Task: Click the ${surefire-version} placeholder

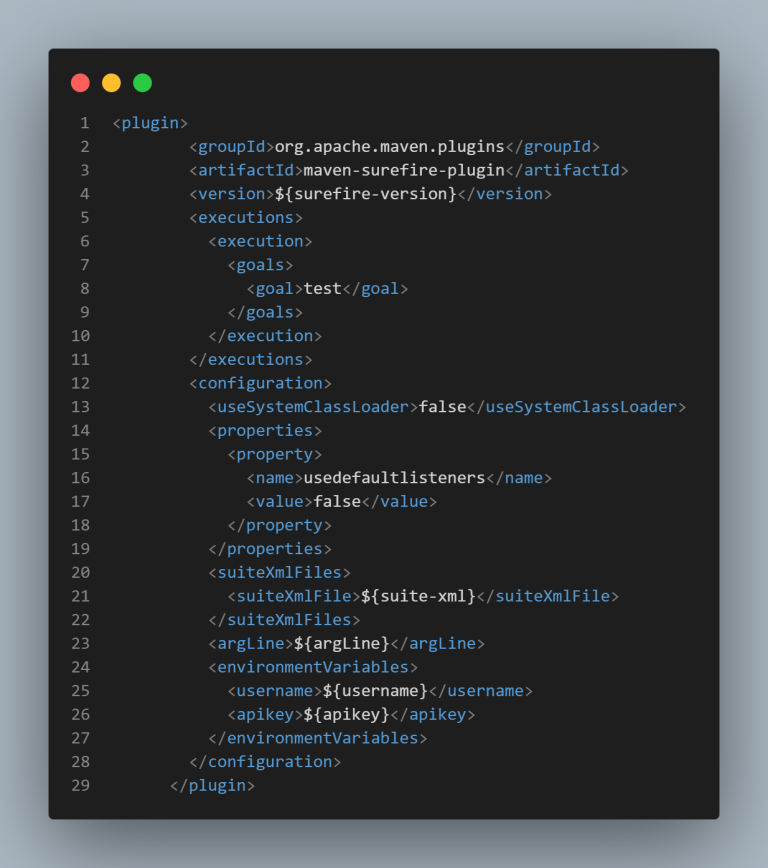Action: coord(366,194)
